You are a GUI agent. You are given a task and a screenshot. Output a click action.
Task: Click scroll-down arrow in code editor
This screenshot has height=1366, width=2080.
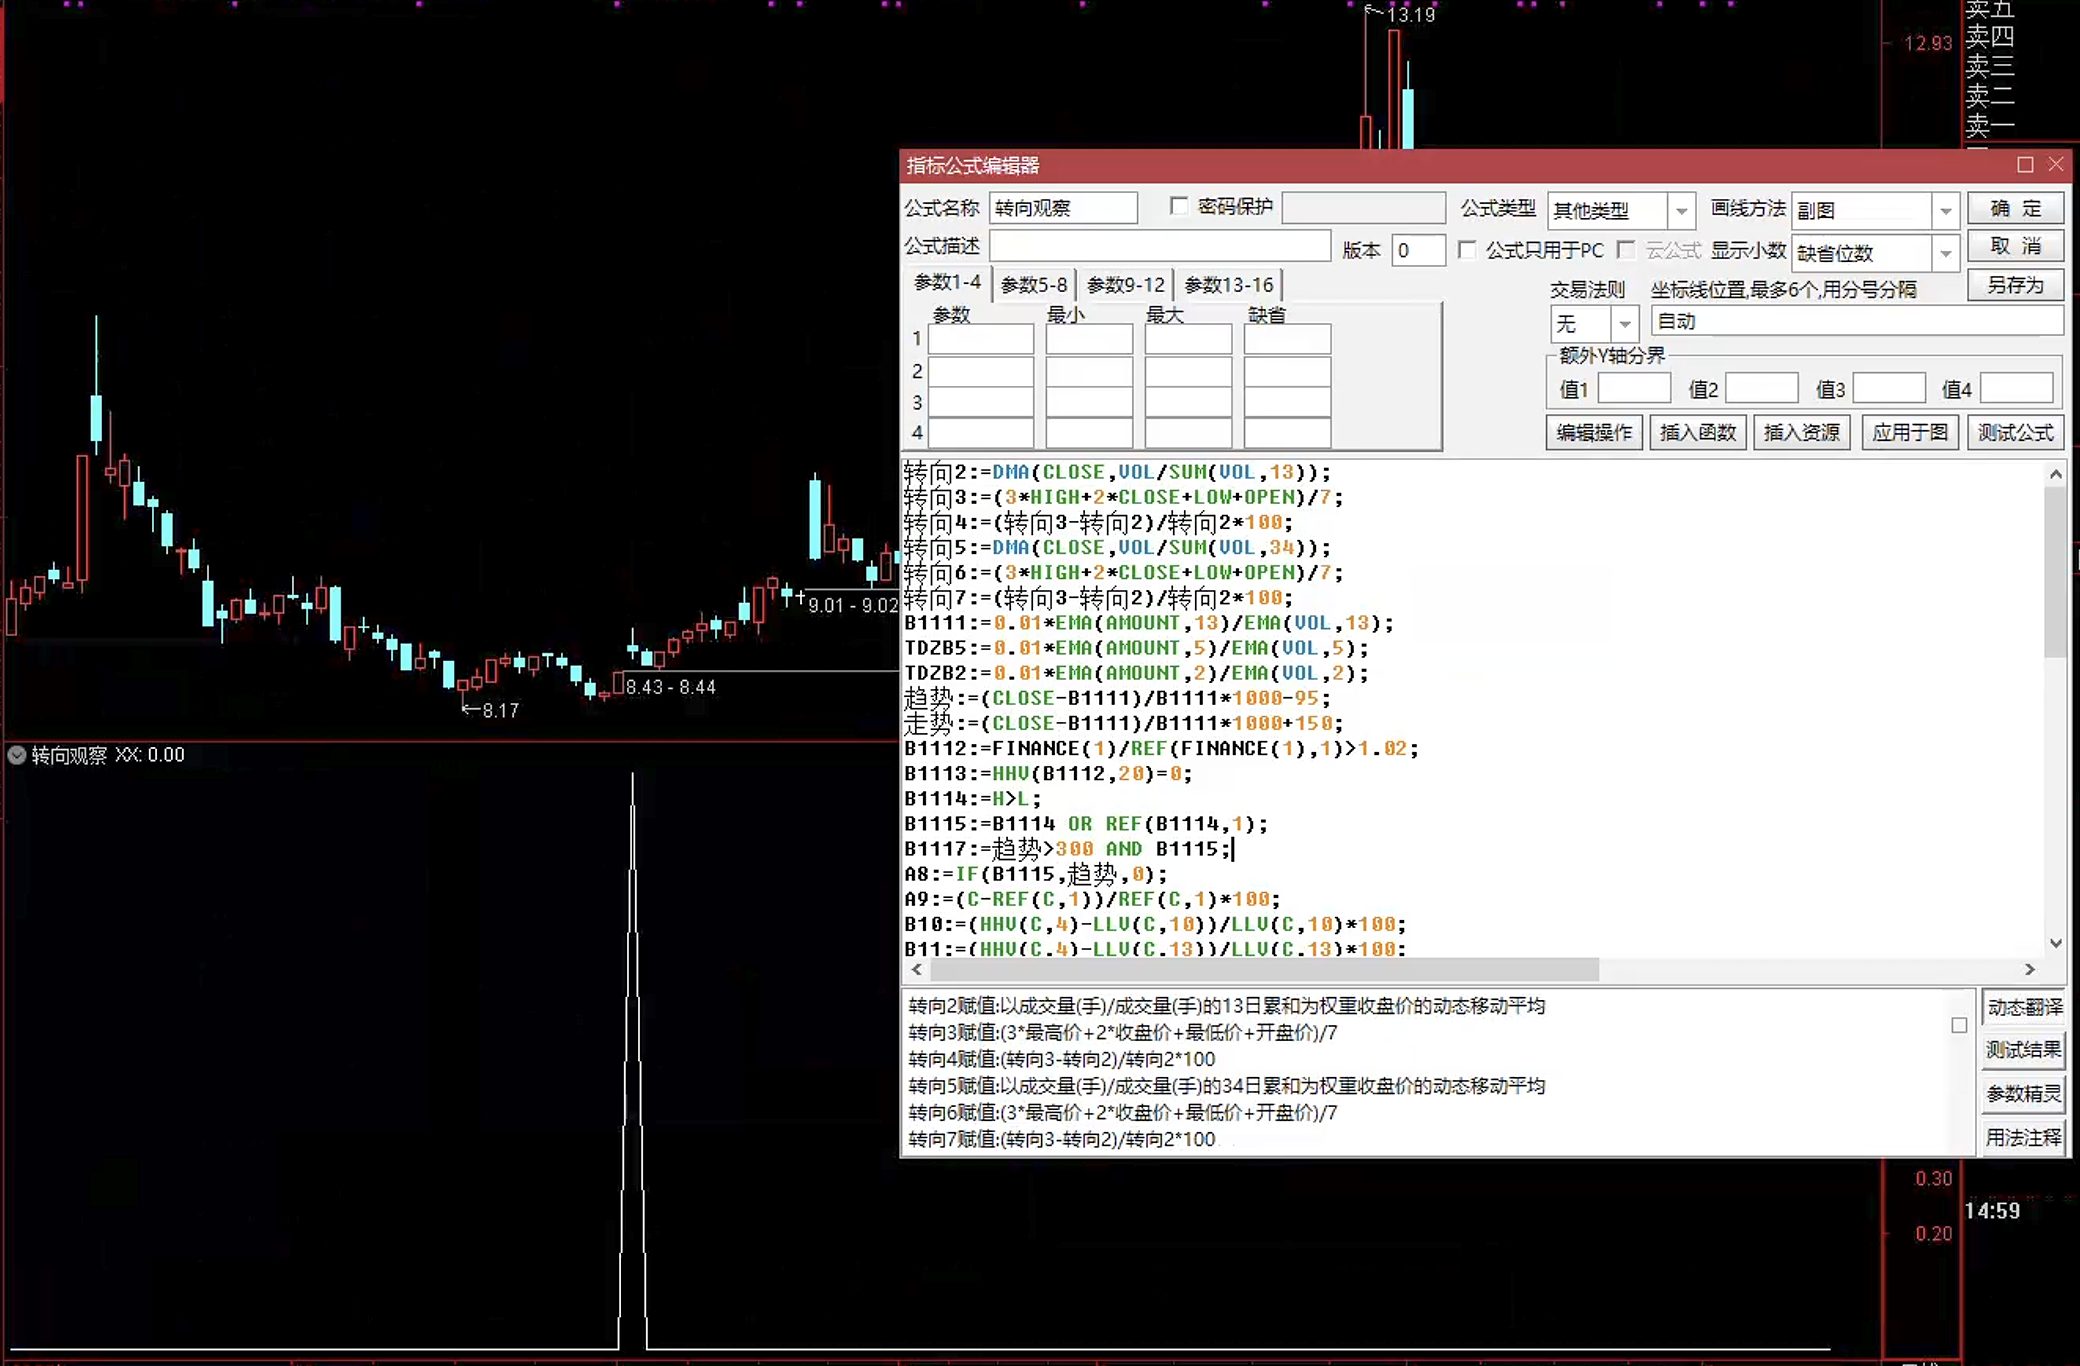click(2055, 943)
